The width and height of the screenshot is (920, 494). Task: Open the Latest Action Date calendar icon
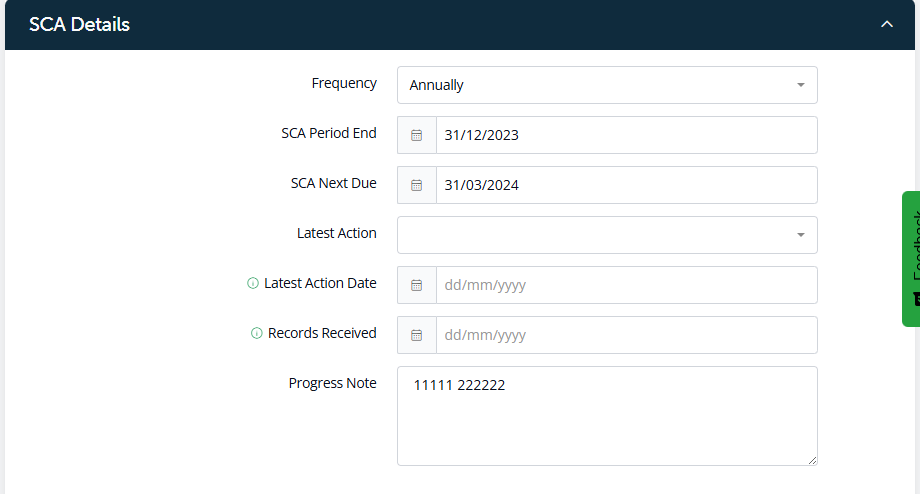click(417, 285)
